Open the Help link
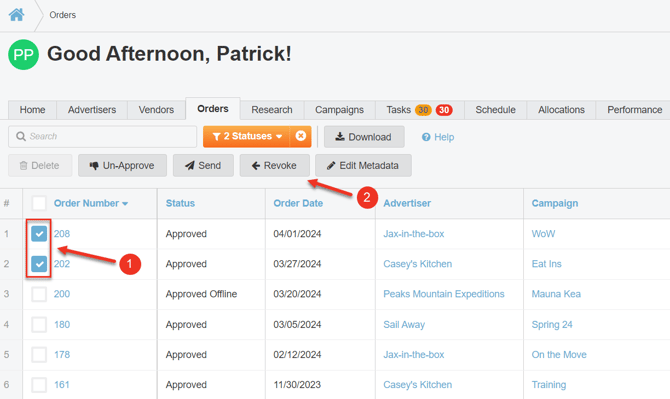 [438, 137]
